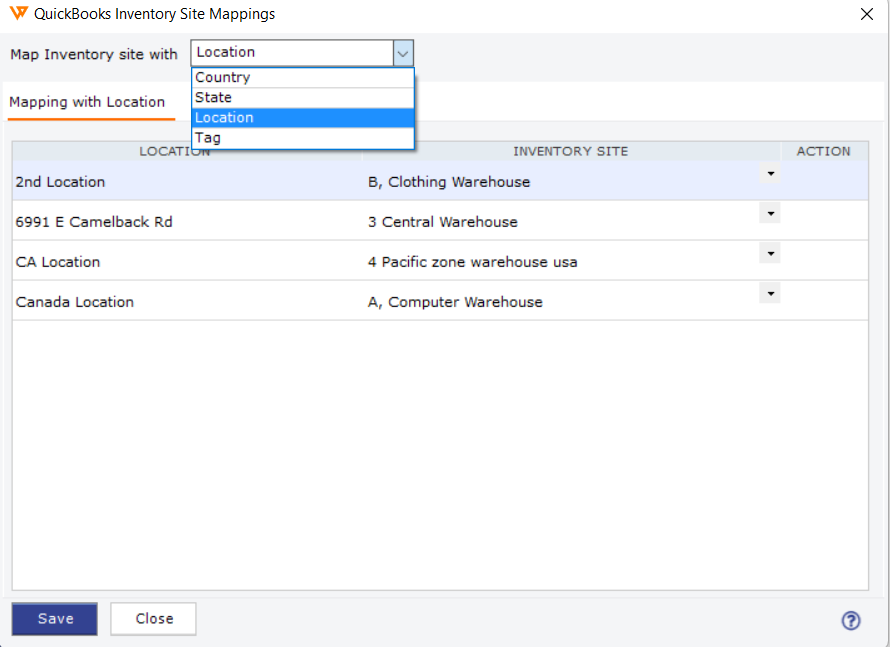Choose State from the dropdown list
Screen dimensions: 890x647
click(303, 98)
